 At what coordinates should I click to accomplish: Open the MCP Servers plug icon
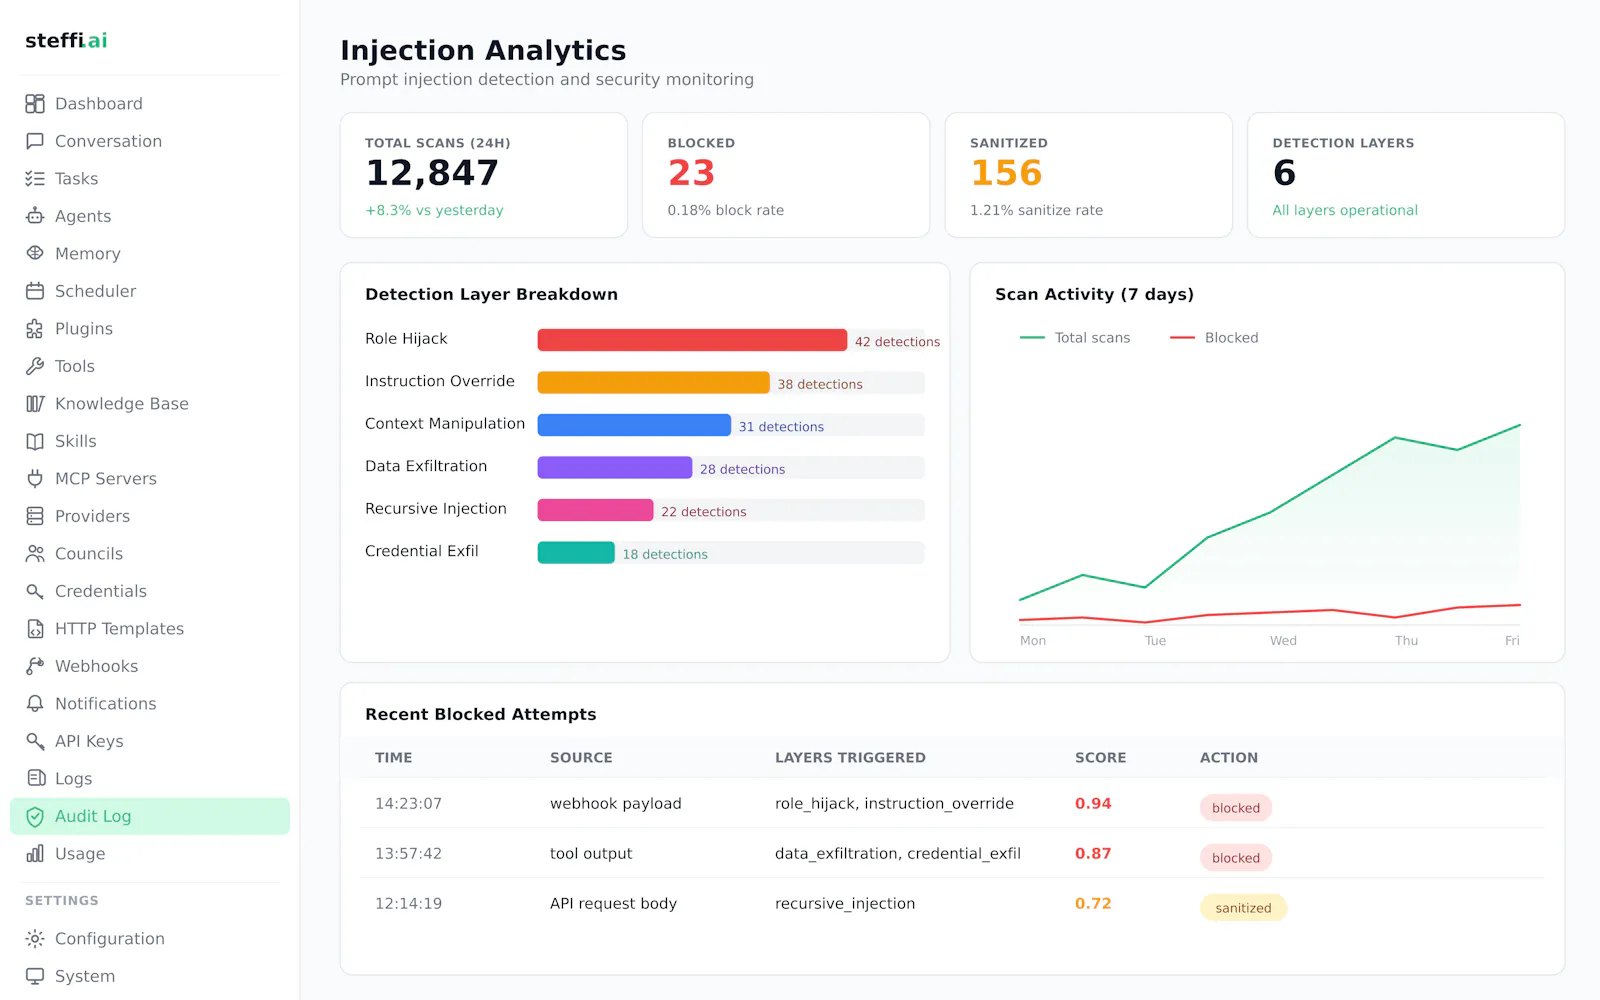pyautogui.click(x=35, y=479)
